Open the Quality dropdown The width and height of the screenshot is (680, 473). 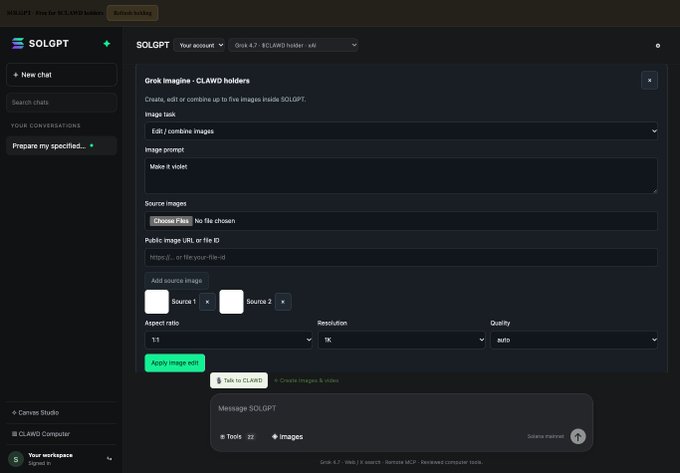point(574,340)
